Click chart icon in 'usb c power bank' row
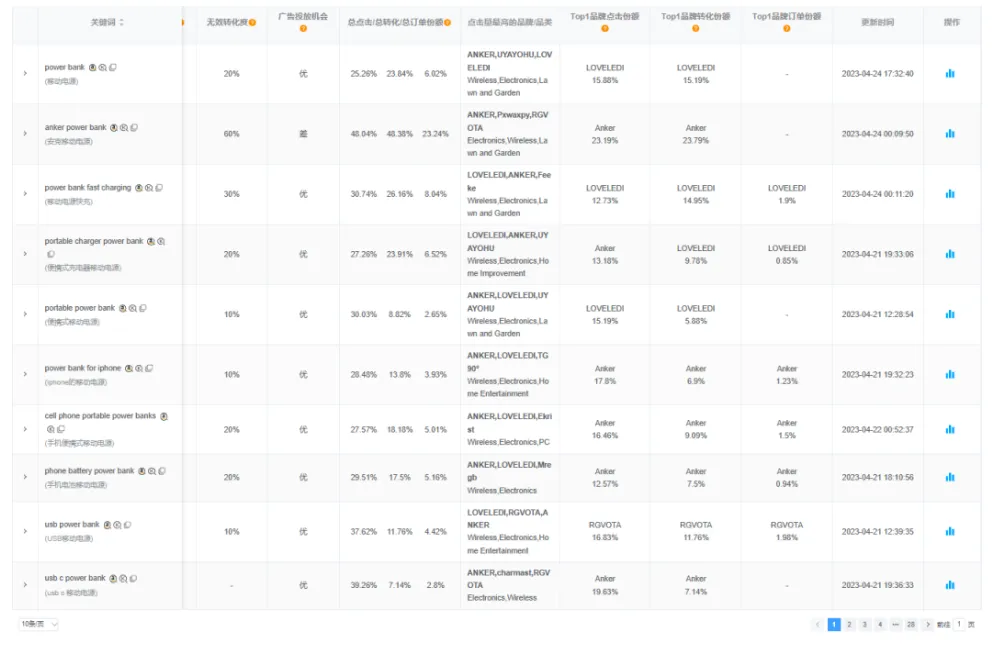Image resolution: width=996 pixels, height=646 pixels. pos(950,585)
